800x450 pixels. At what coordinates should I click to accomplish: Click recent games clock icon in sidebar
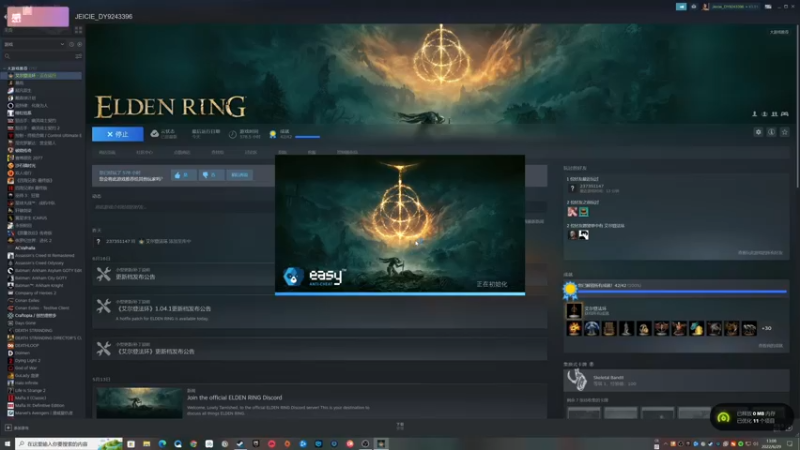click(x=71, y=44)
